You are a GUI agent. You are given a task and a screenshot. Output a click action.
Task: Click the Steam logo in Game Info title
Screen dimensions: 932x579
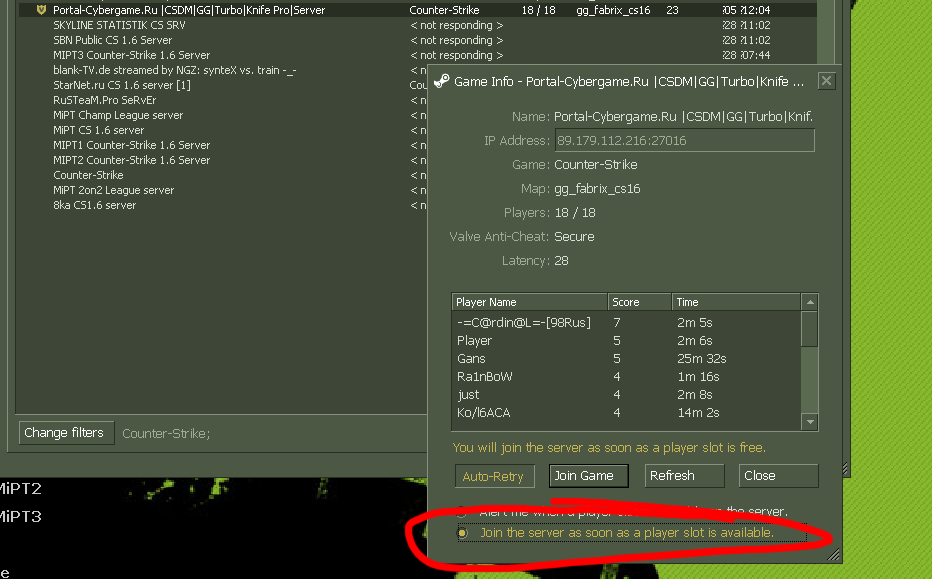[x=441, y=82]
